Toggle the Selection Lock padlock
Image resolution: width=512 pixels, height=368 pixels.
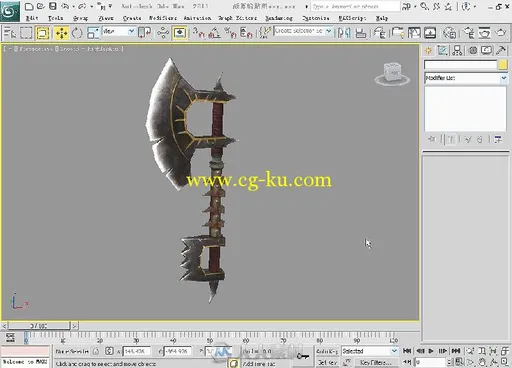[x=96, y=351]
